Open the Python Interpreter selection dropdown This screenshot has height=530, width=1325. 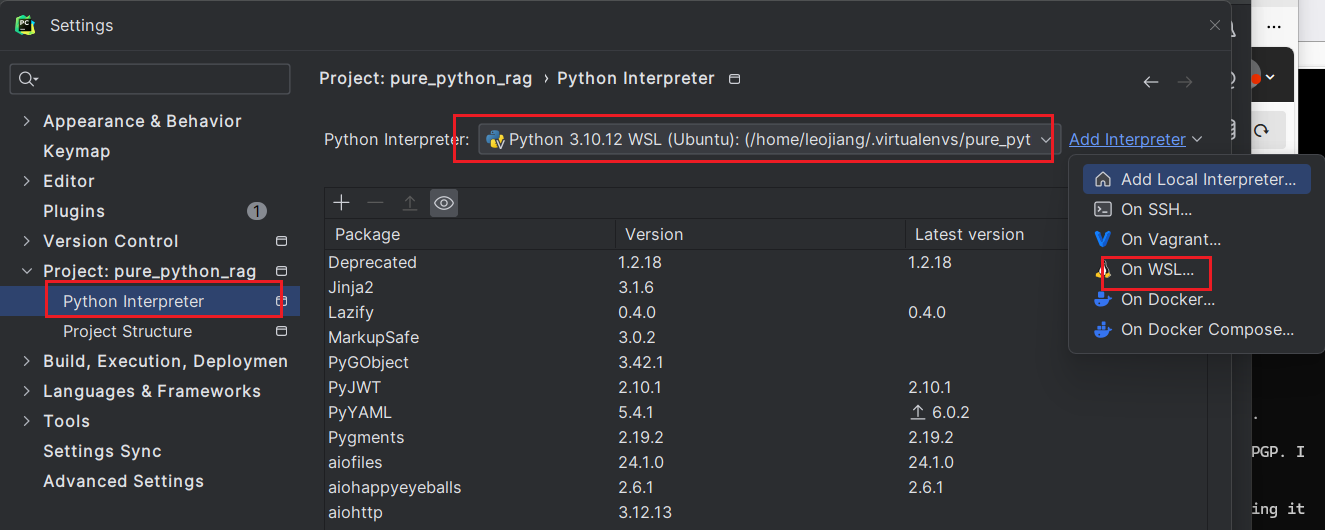click(769, 140)
